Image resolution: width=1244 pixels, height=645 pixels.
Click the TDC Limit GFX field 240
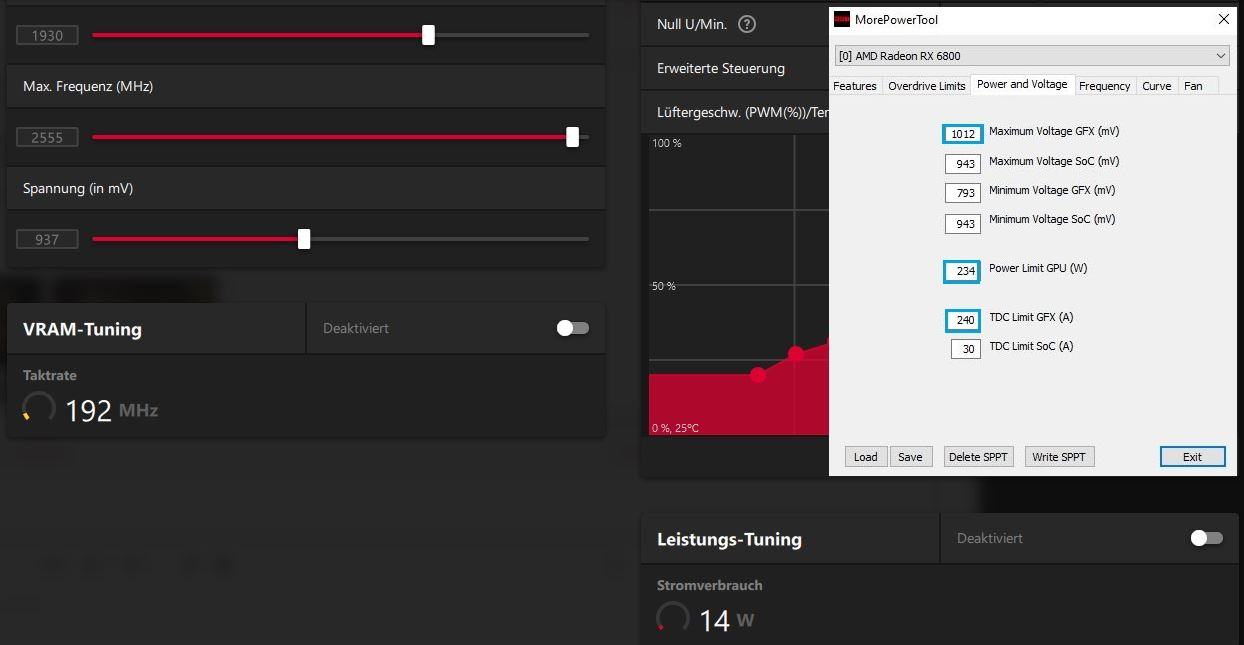[963, 320]
